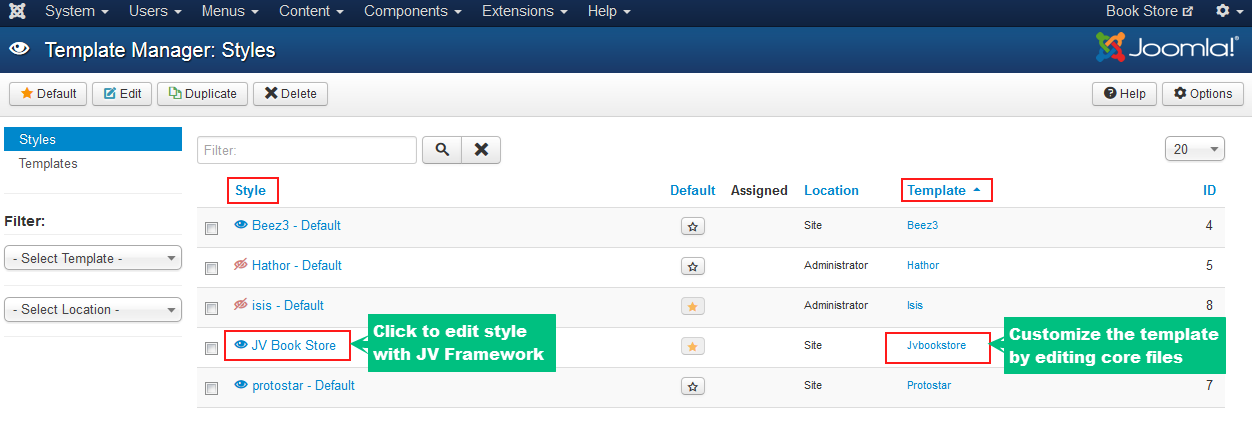1252x436 pixels.
Task: Tick the checkbox for JV Book Store
Action: click(211, 349)
